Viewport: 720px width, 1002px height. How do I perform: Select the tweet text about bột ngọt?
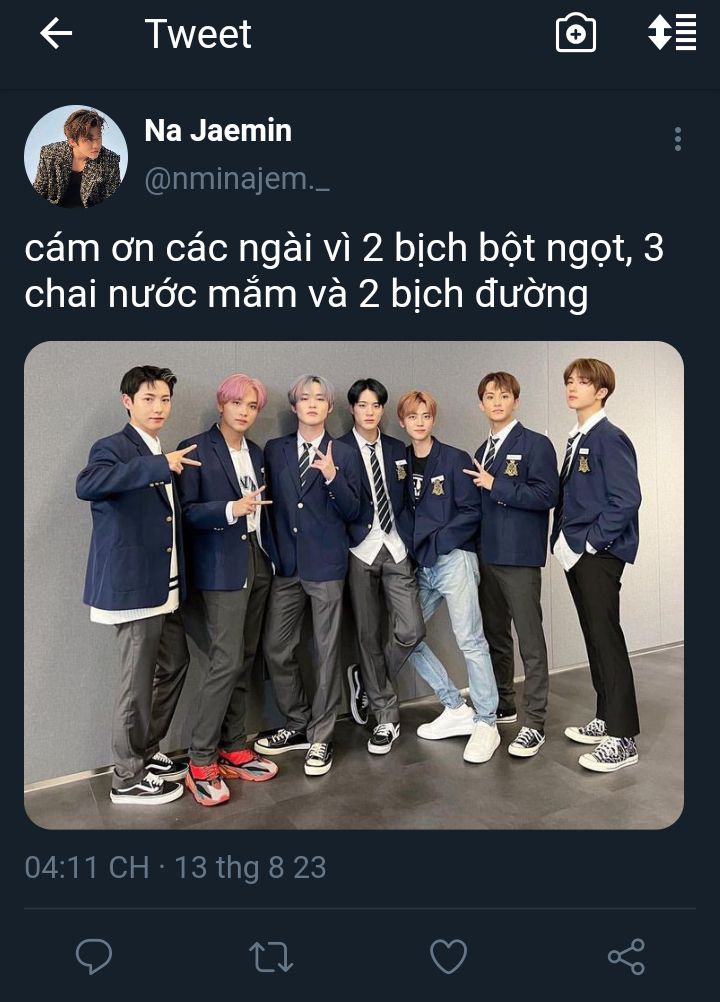[344, 271]
